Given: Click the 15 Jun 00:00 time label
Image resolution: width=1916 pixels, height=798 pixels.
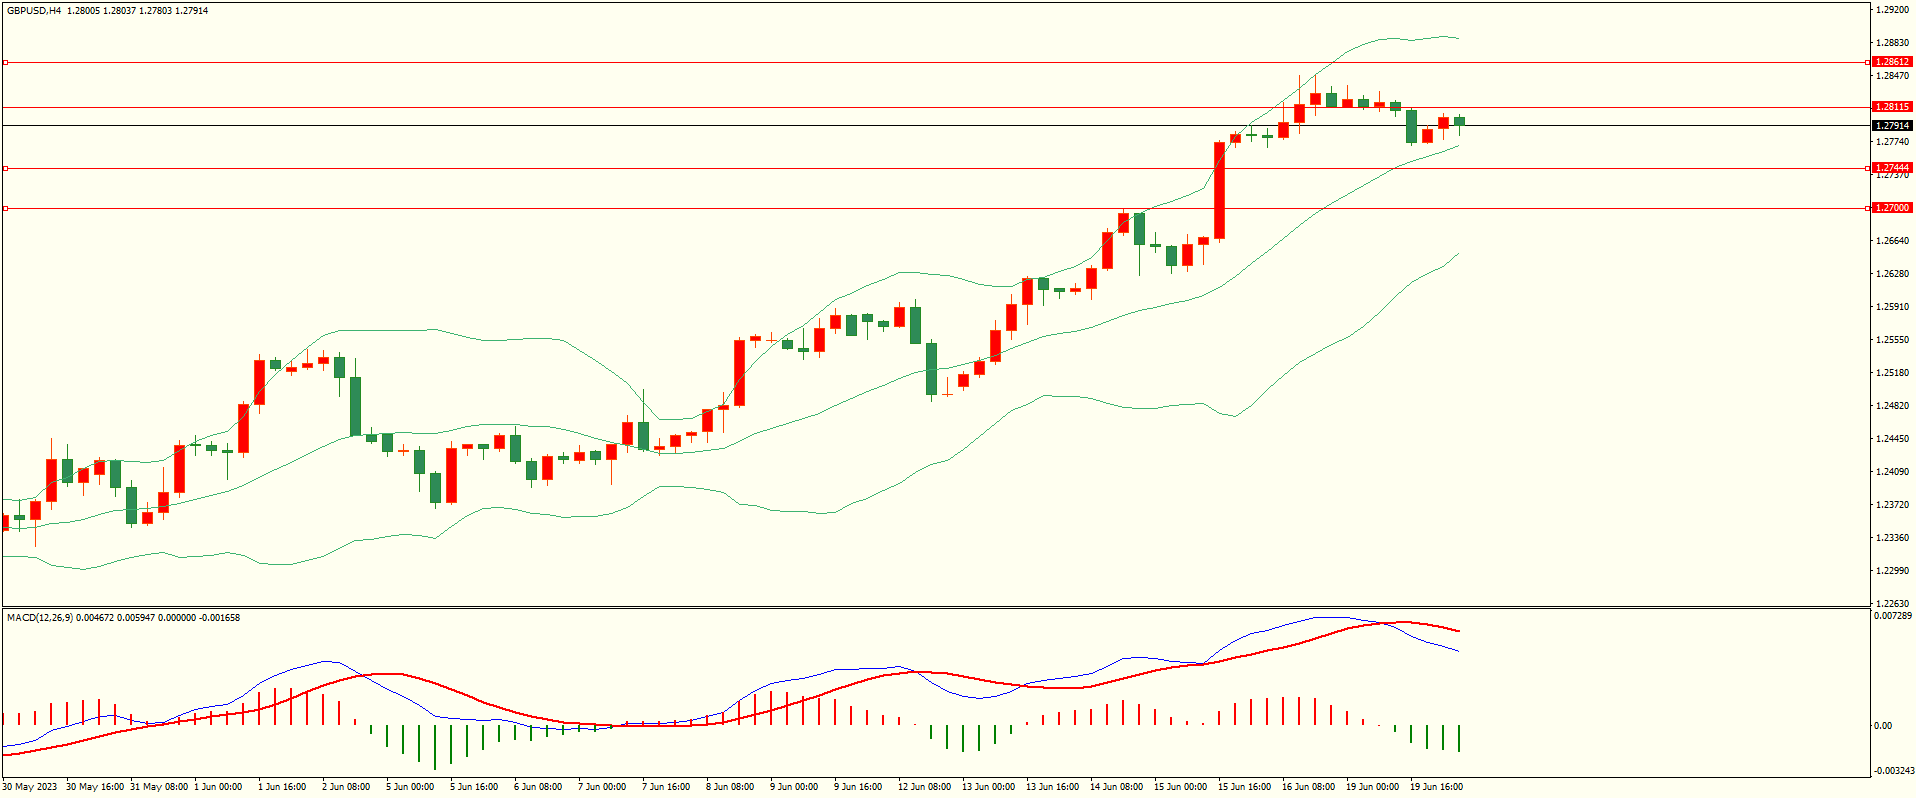Looking at the screenshot, I should pyautogui.click(x=1181, y=787).
